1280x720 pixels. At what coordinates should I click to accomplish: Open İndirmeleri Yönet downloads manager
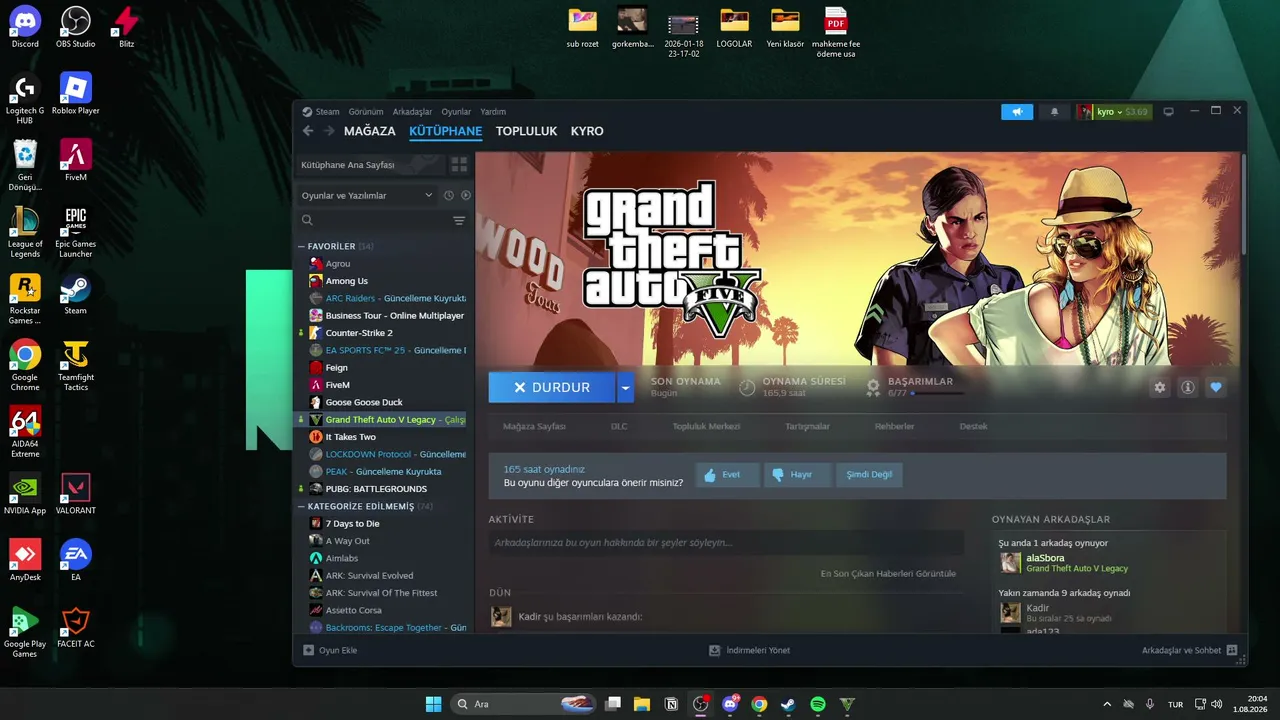749,650
